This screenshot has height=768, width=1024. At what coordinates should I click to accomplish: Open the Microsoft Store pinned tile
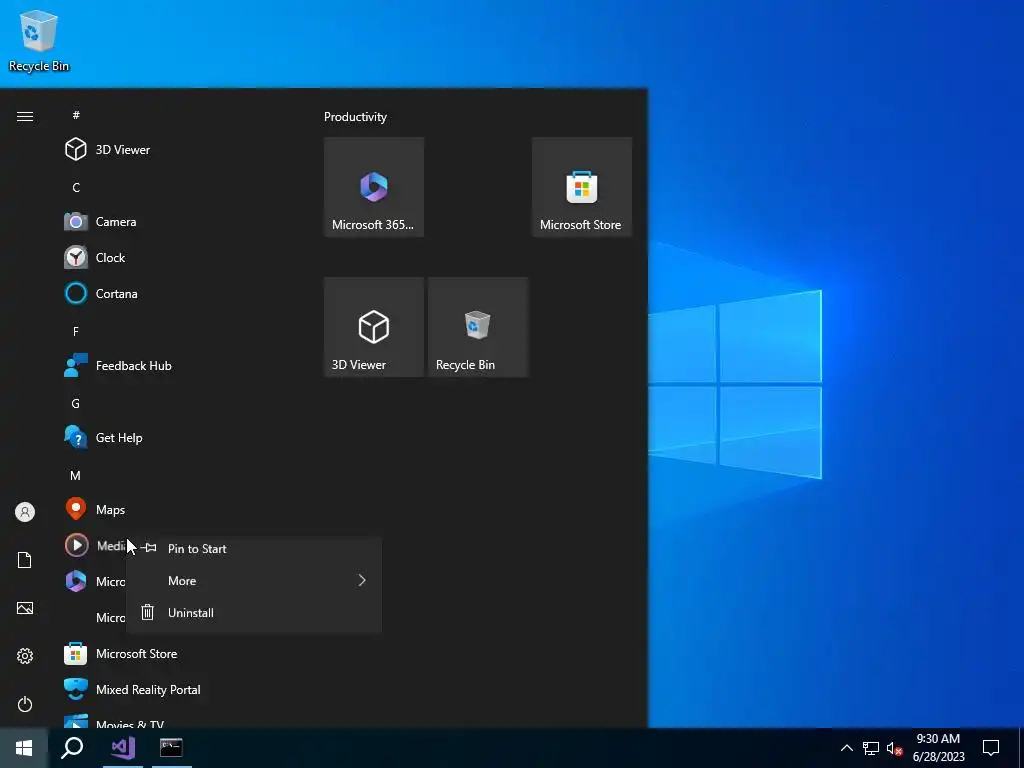pyautogui.click(x=582, y=187)
